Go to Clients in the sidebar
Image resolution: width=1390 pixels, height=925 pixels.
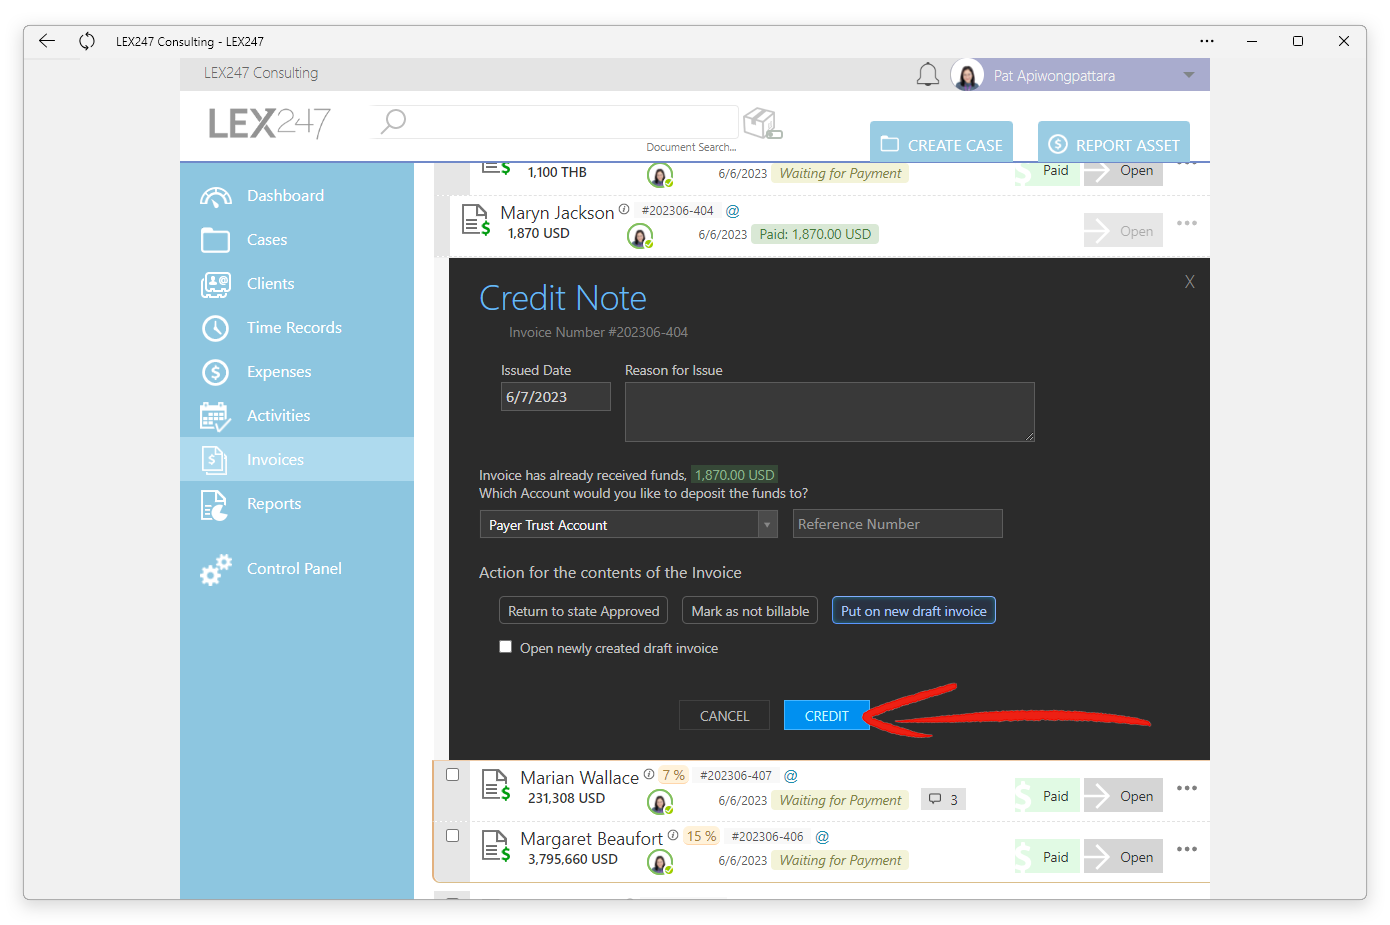(297, 284)
